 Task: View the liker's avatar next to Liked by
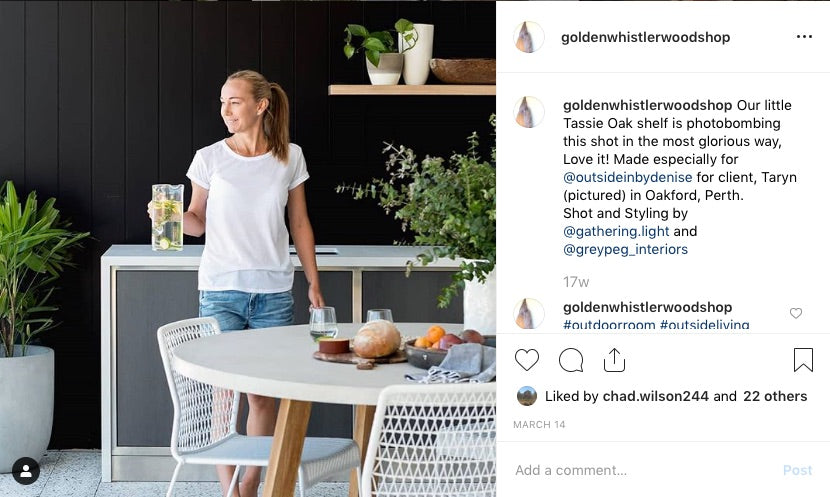tap(526, 396)
